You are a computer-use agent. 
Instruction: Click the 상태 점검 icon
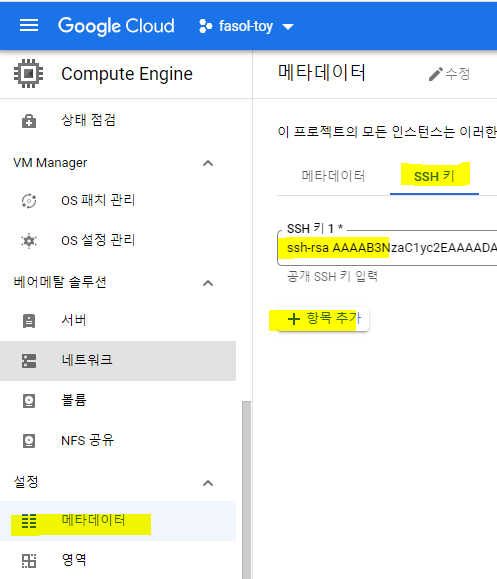(x=29, y=121)
